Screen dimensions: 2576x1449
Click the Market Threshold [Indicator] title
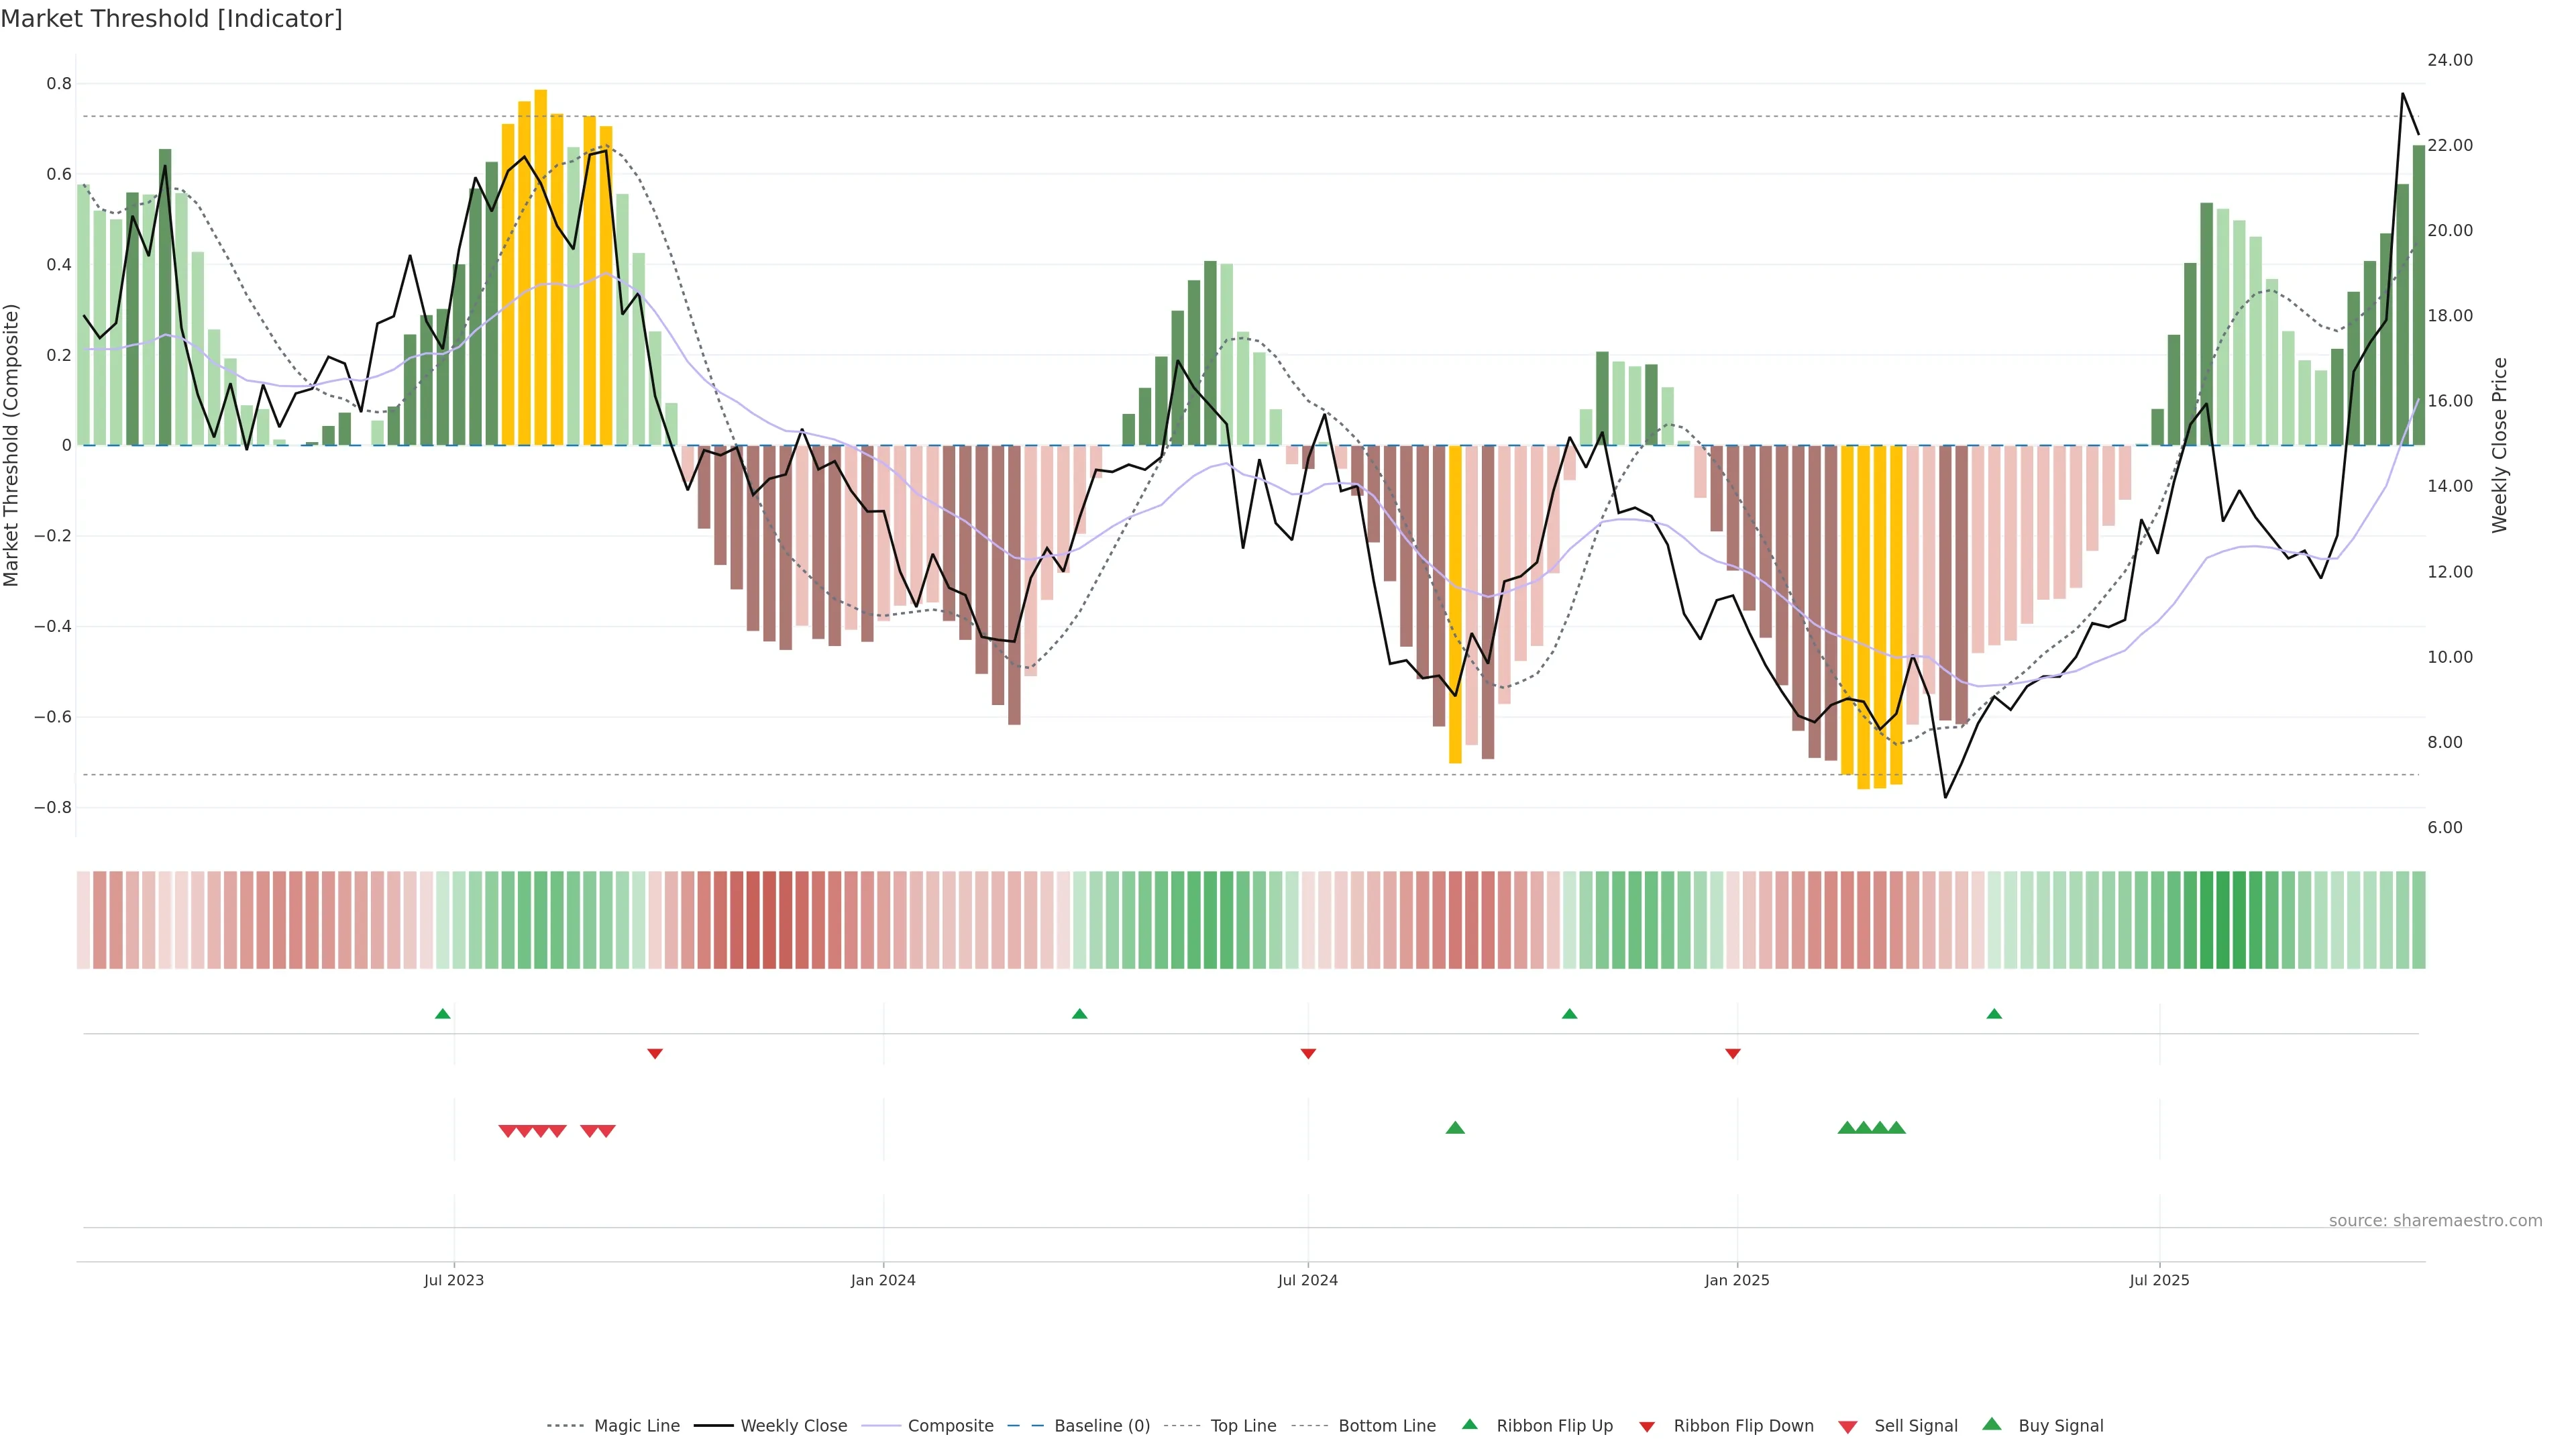(x=171, y=19)
